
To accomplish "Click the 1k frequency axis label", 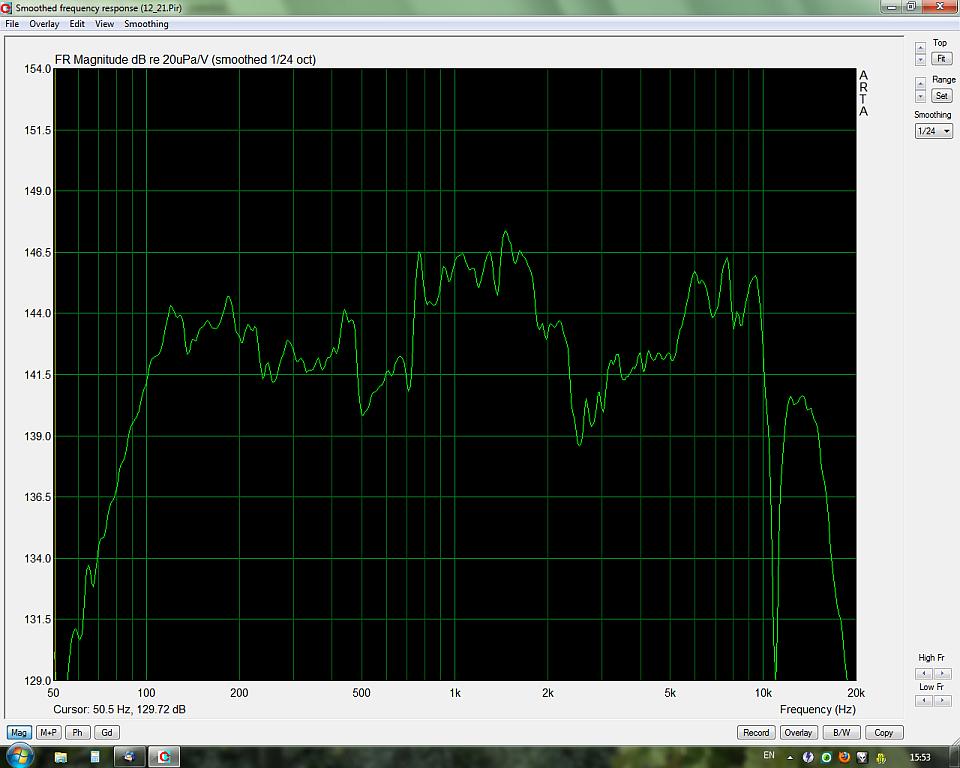I will [x=454, y=693].
